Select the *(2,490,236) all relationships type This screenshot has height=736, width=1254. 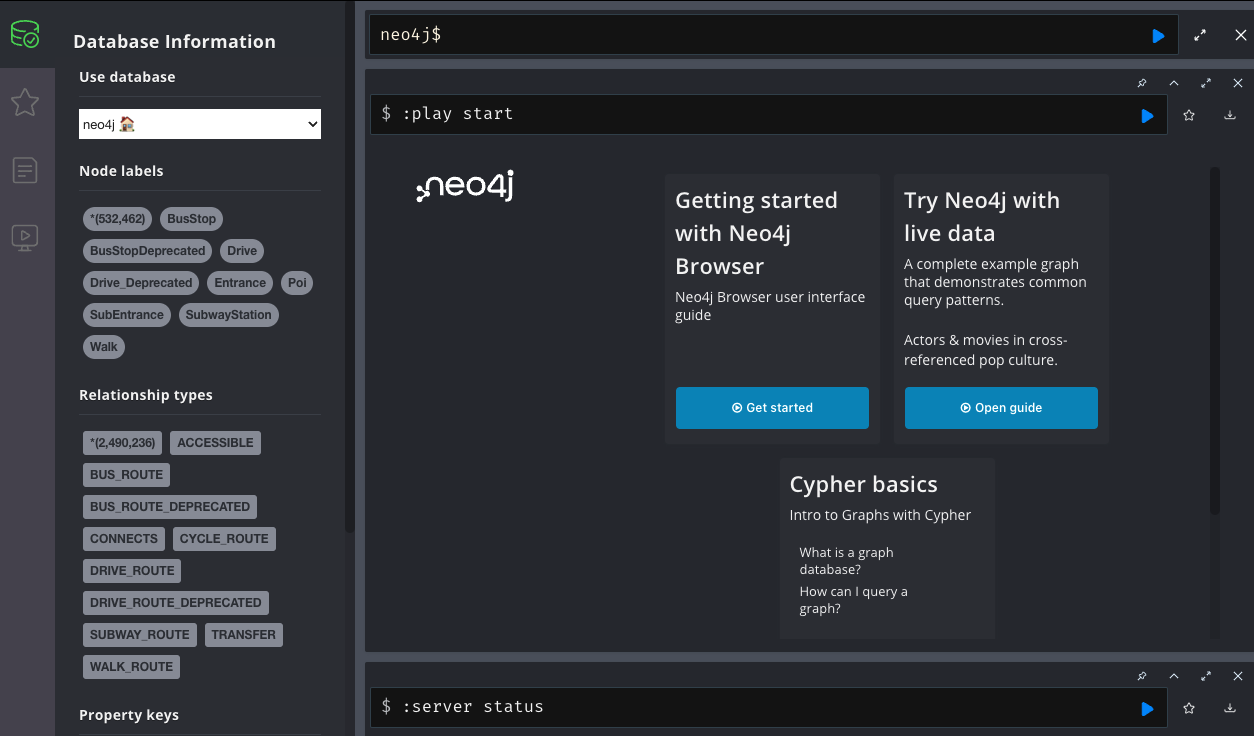click(122, 443)
